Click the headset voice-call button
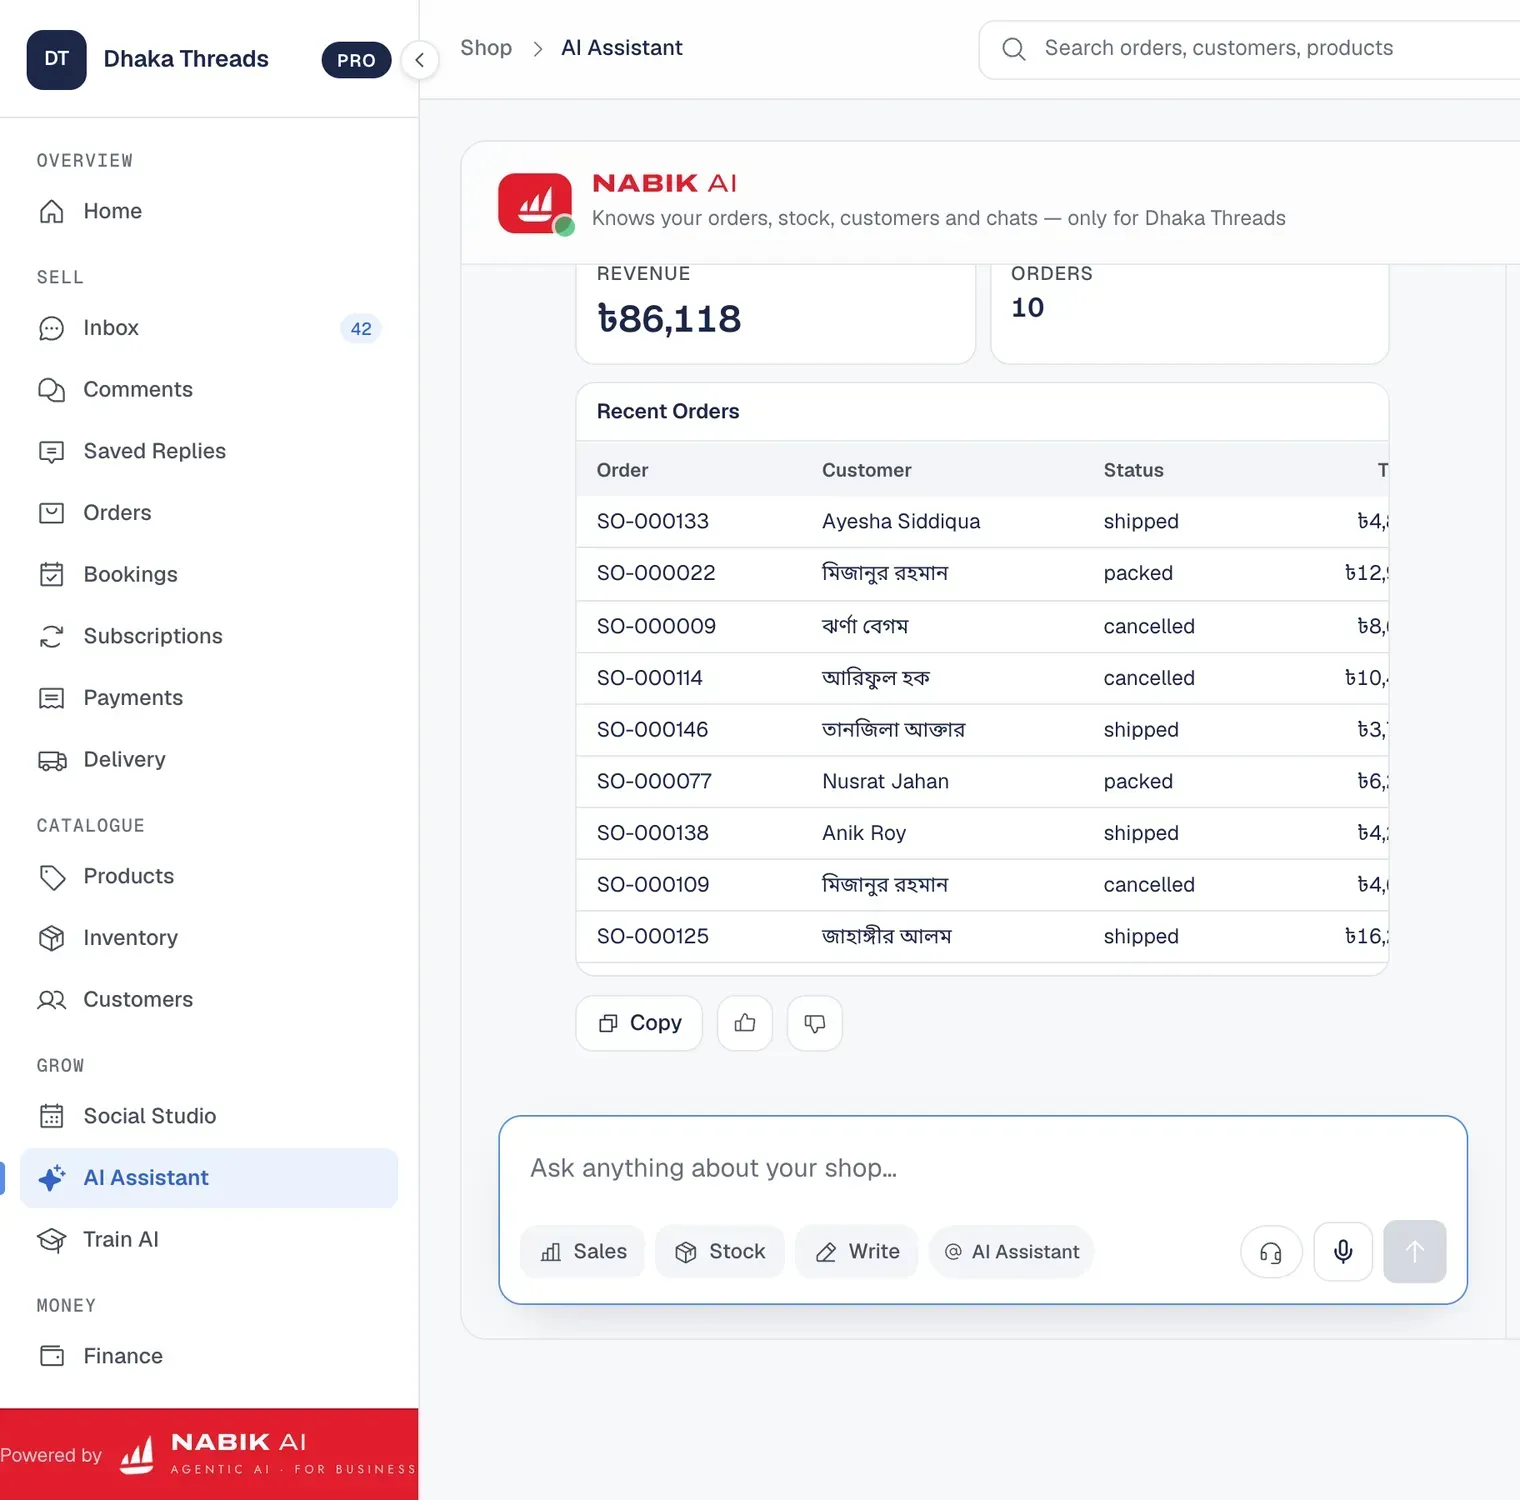This screenshot has height=1500, width=1520. [x=1271, y=1252]
